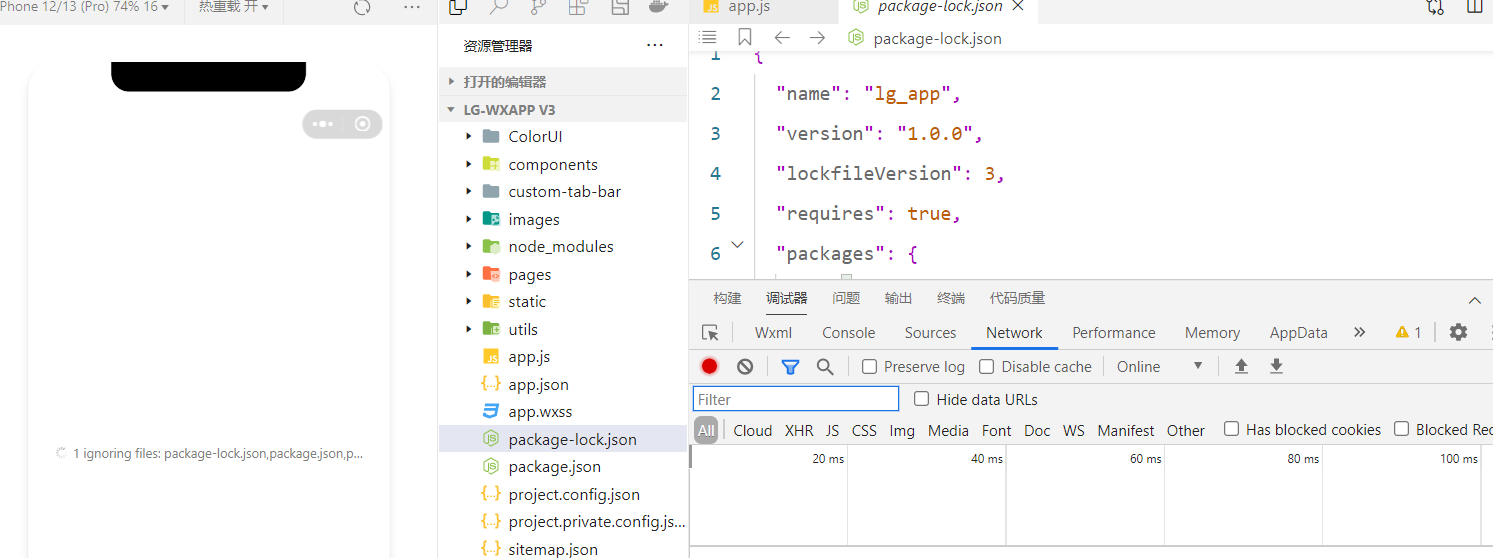Viewport: 1493px width, 558px height.
Task: Select the XHR request type filter
Action: (799, 430)
